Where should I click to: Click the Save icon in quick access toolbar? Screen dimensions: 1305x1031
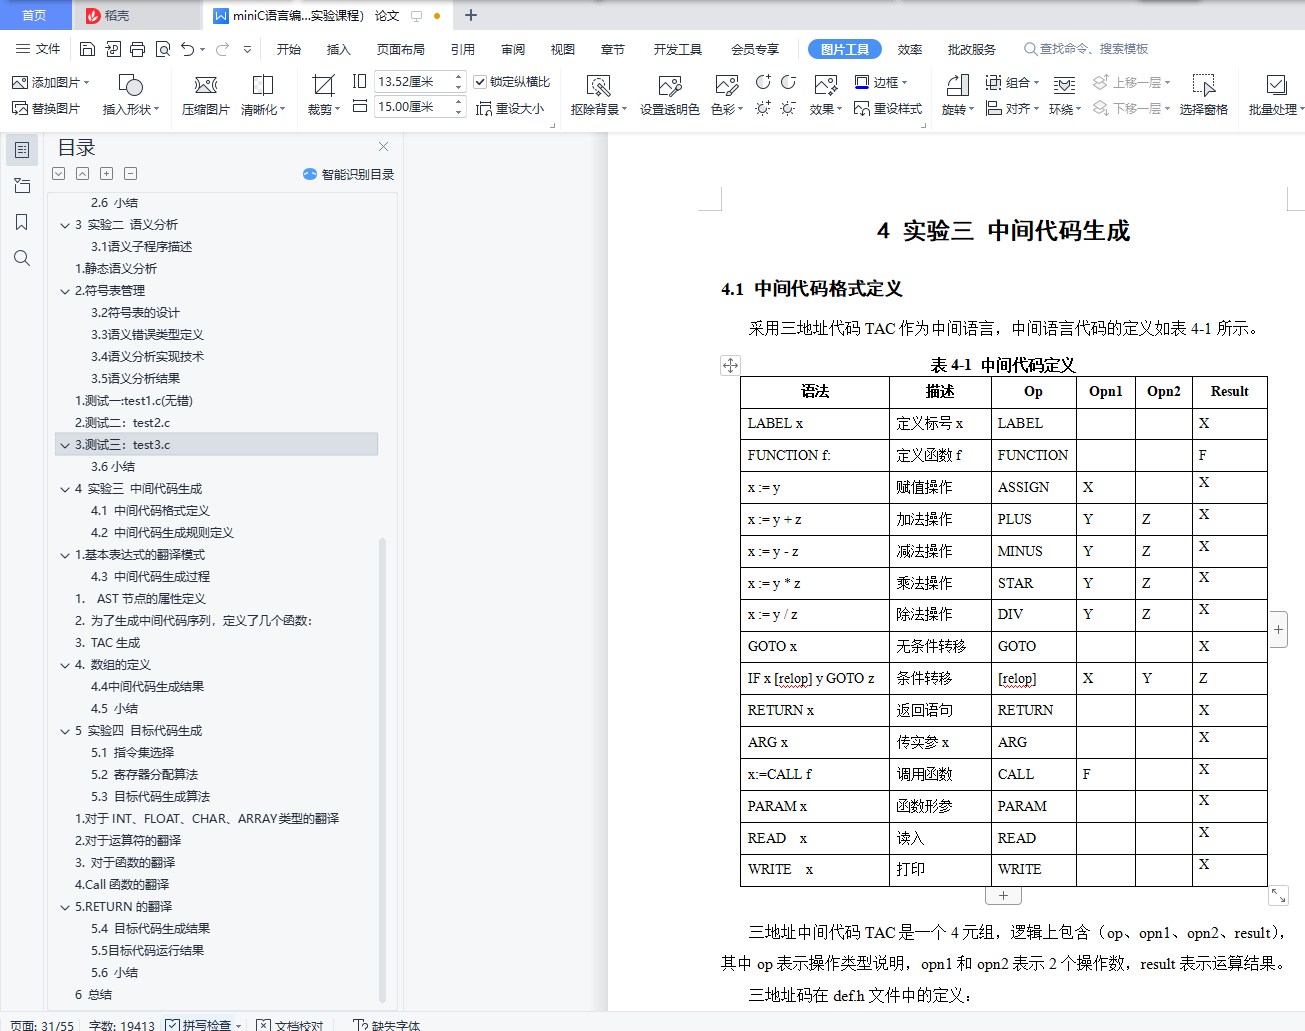pos(87,49)
